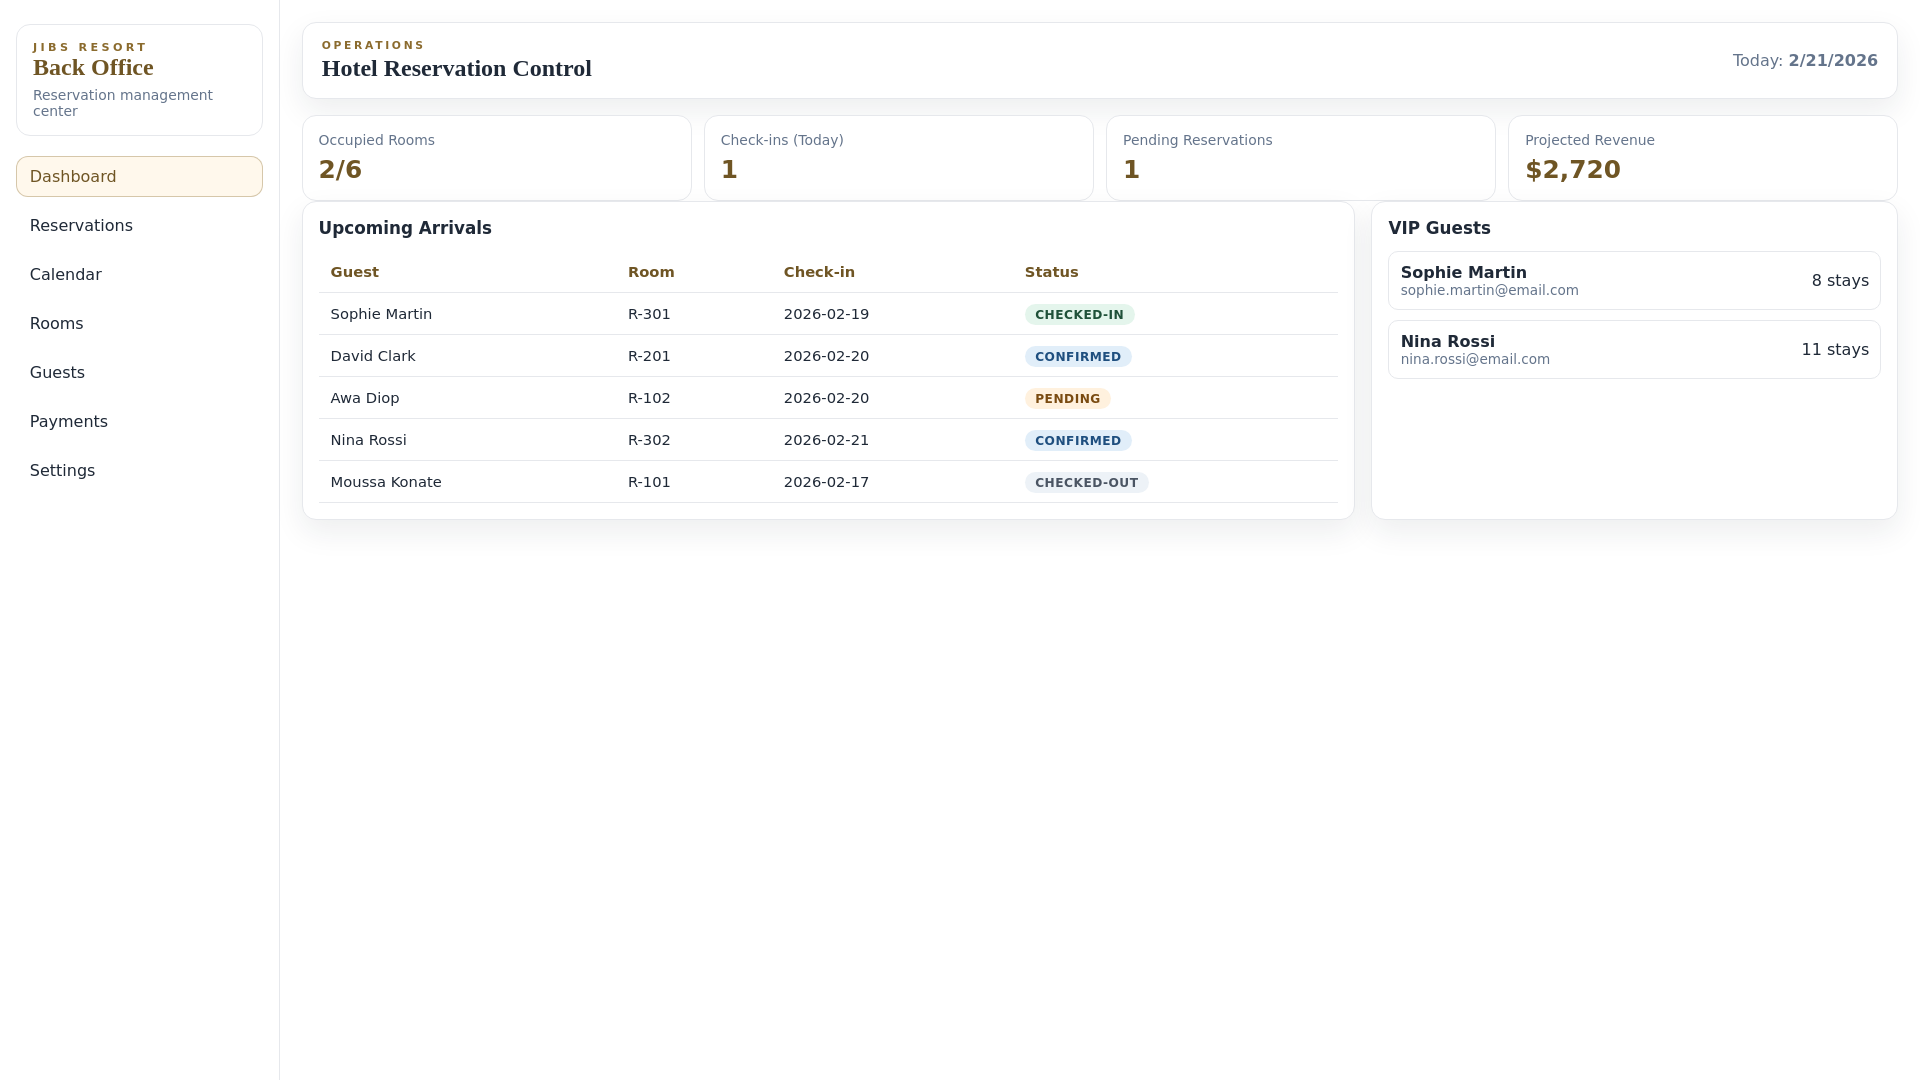Click nina.rossi@email.com address
The height and width of the screenshot is (1080, 1920).
1475,360
